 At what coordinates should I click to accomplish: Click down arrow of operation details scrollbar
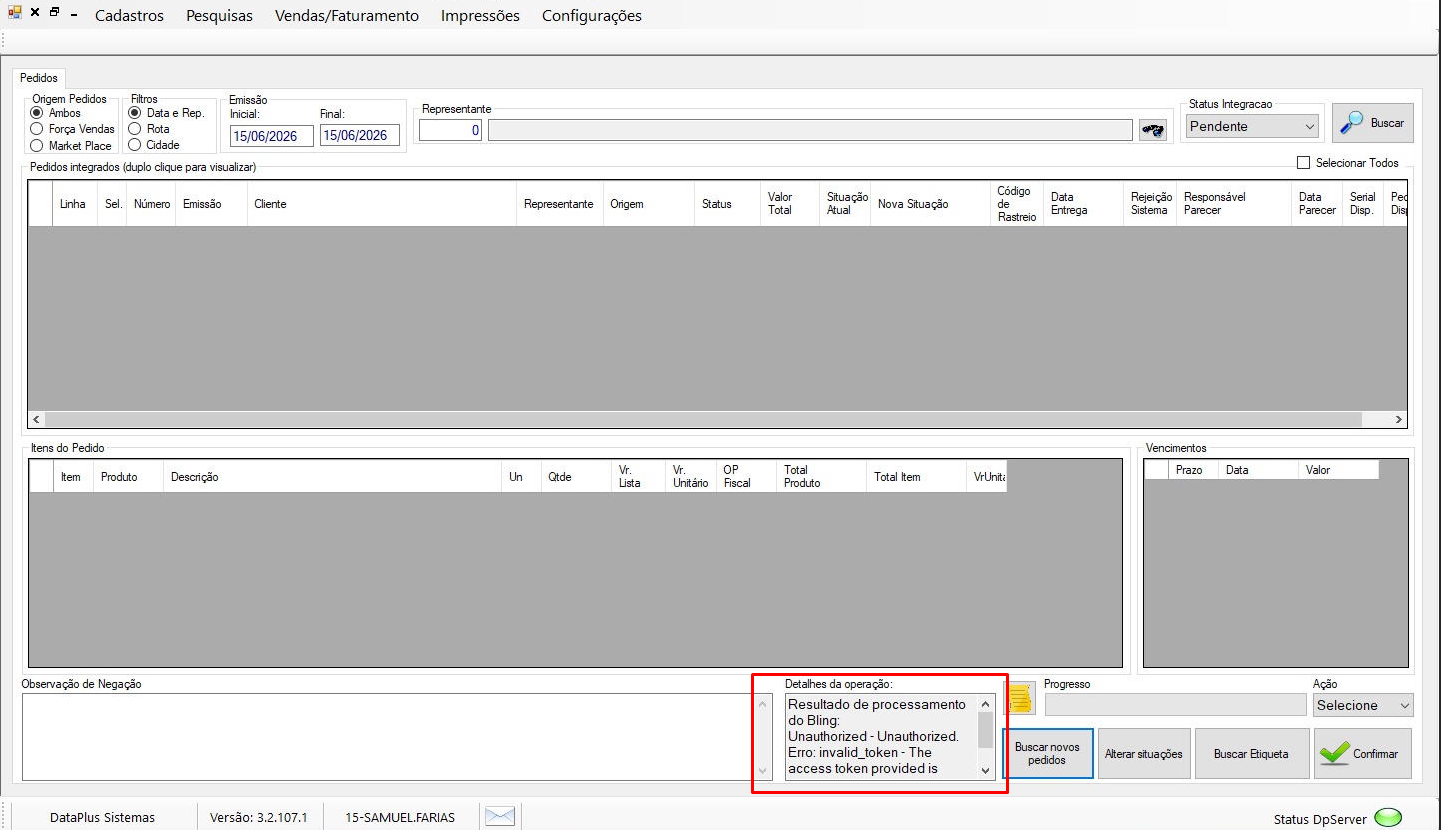click(985, 770)
